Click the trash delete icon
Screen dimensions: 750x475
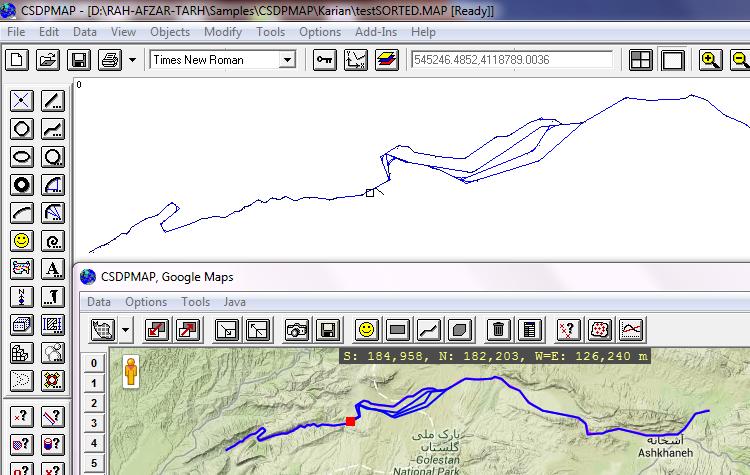pyautogui.click(x=498, y=330)
